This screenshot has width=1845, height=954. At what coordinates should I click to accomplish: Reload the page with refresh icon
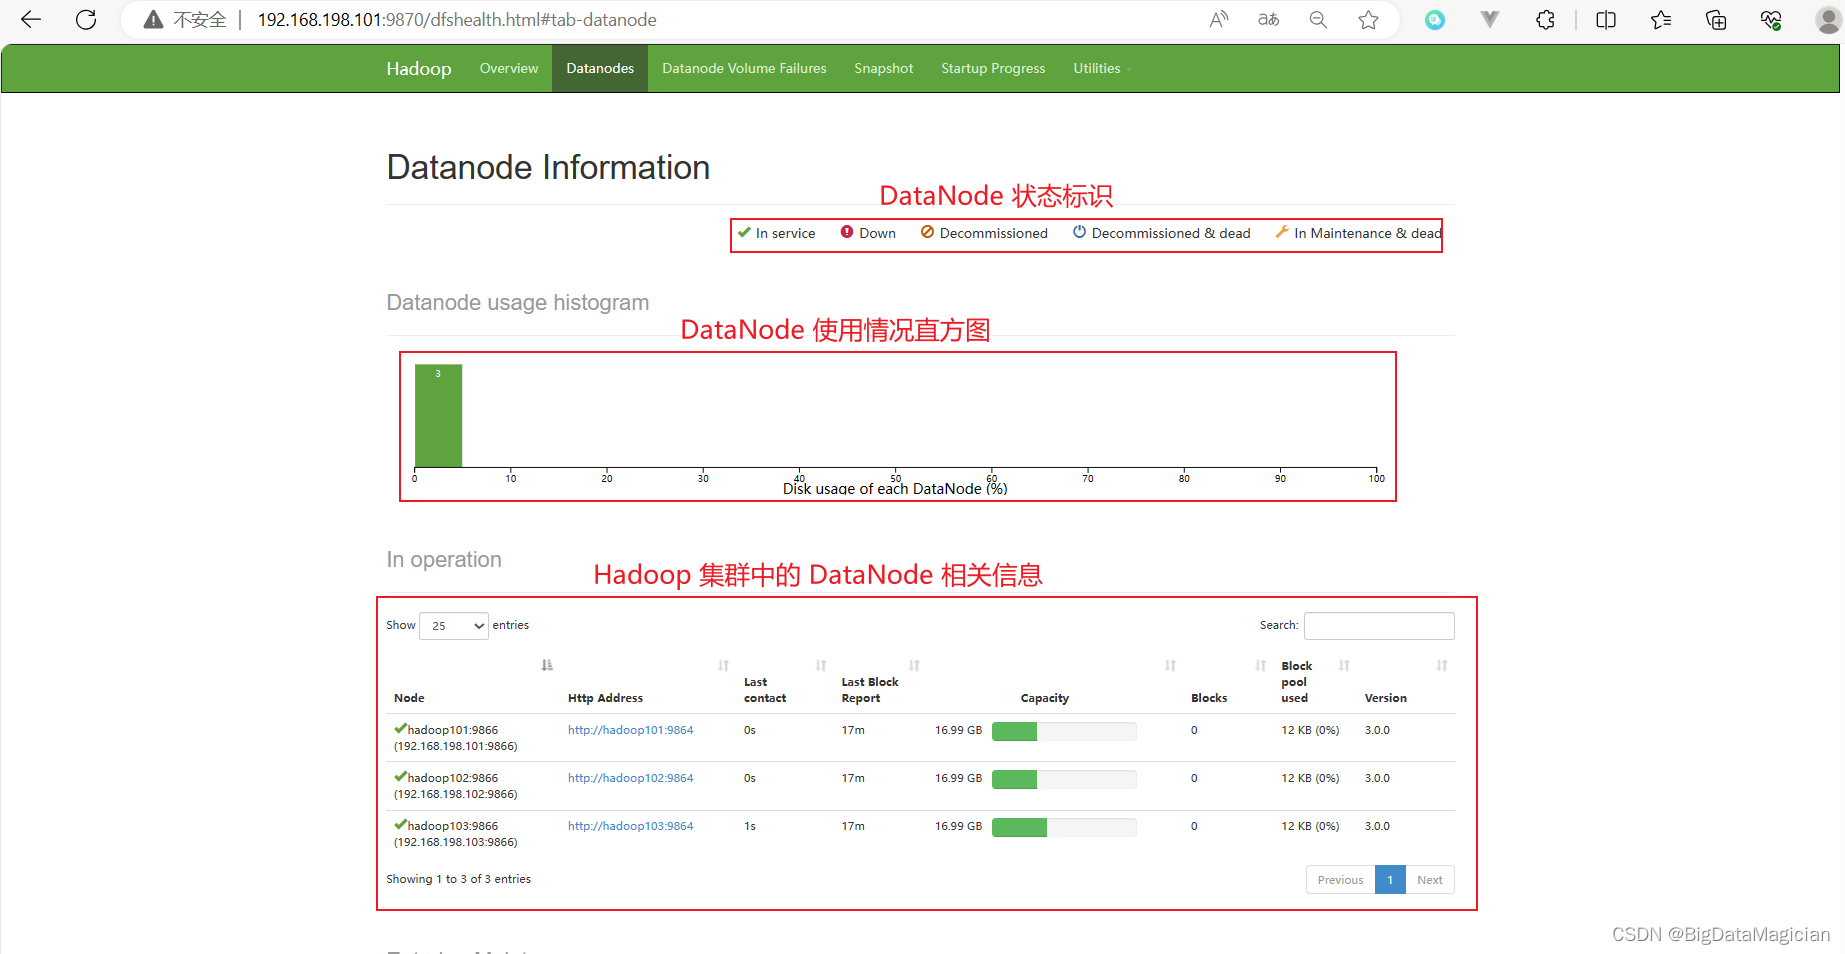(86, 19)
